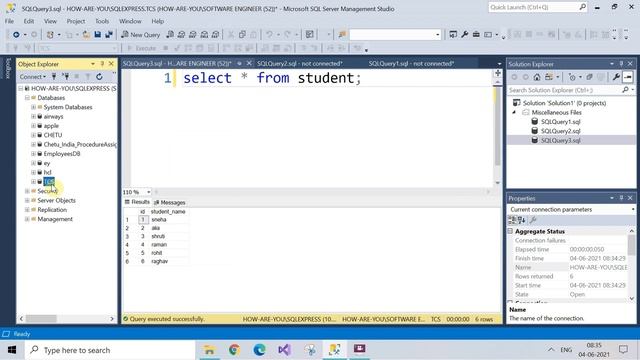Viewport: 640px width, 360px height.
Task: Select the Replication folder in Object Explorer
Action: tap(52, 210)
